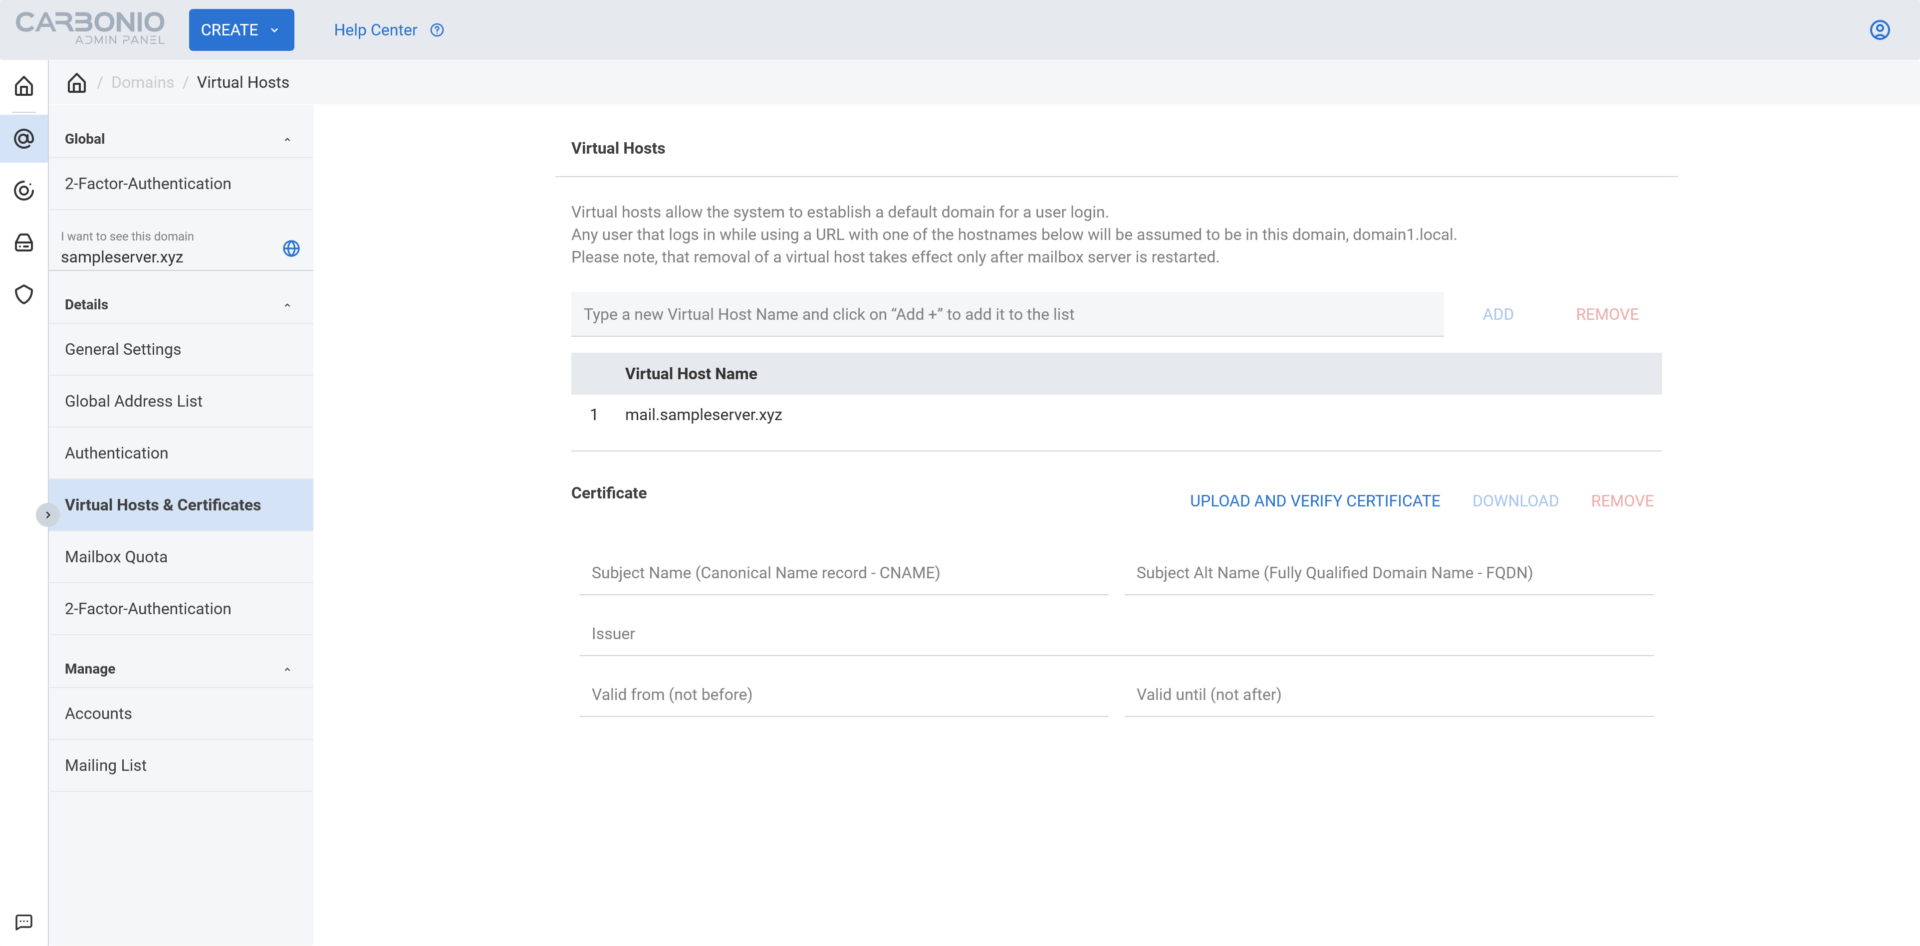The image size is (1920, 946).
Task: Open the Privacy shield section in sidebar
Action: click(24, 294)
